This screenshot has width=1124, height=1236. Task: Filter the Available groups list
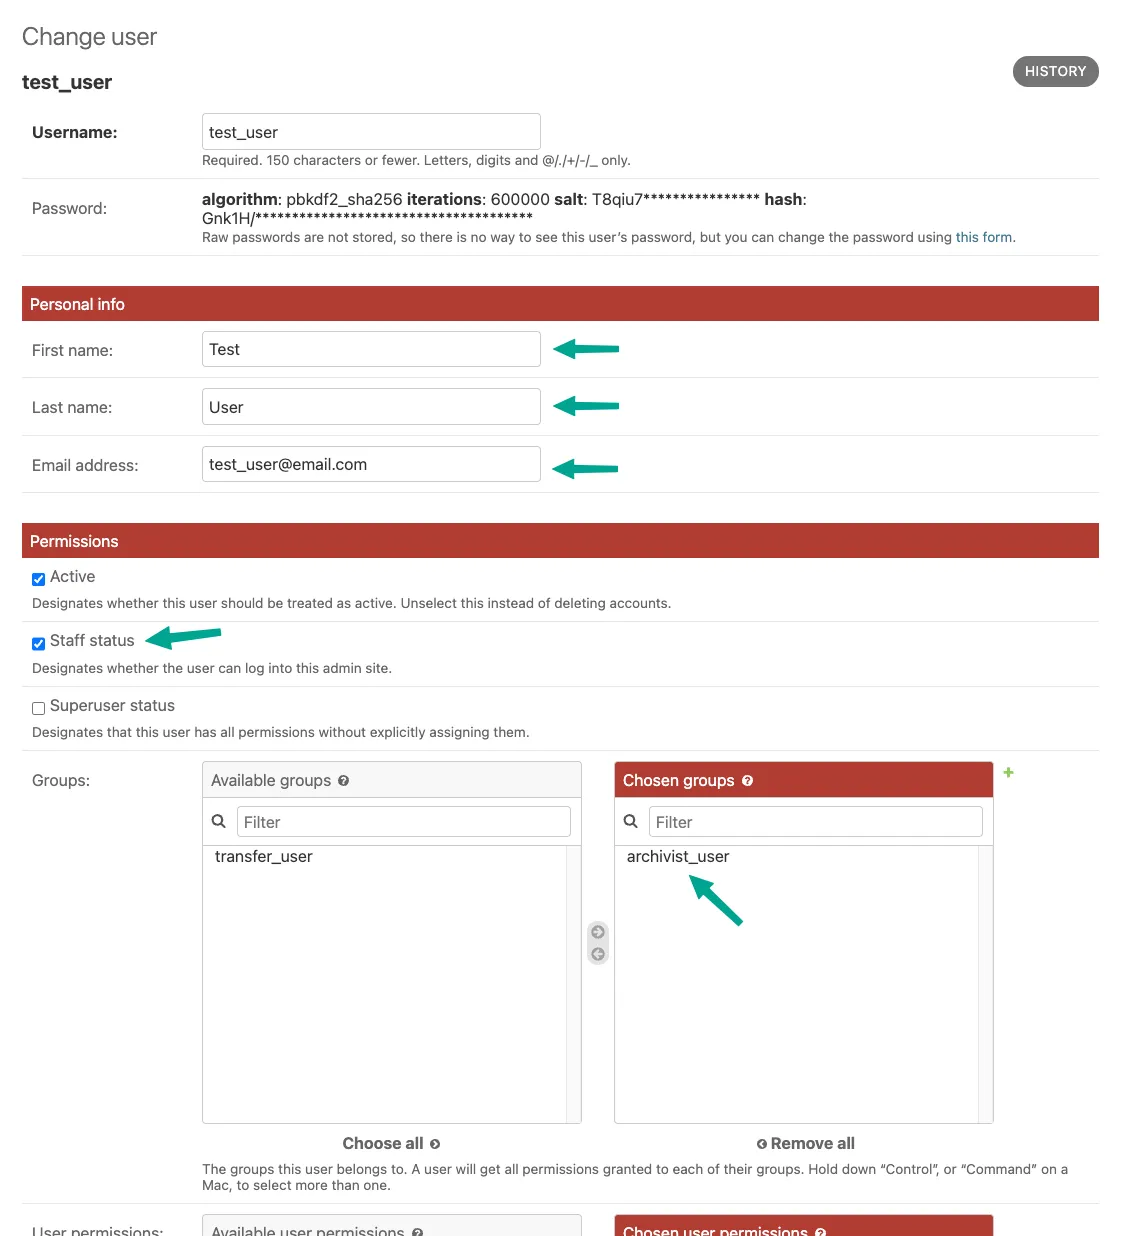(404, 822)
